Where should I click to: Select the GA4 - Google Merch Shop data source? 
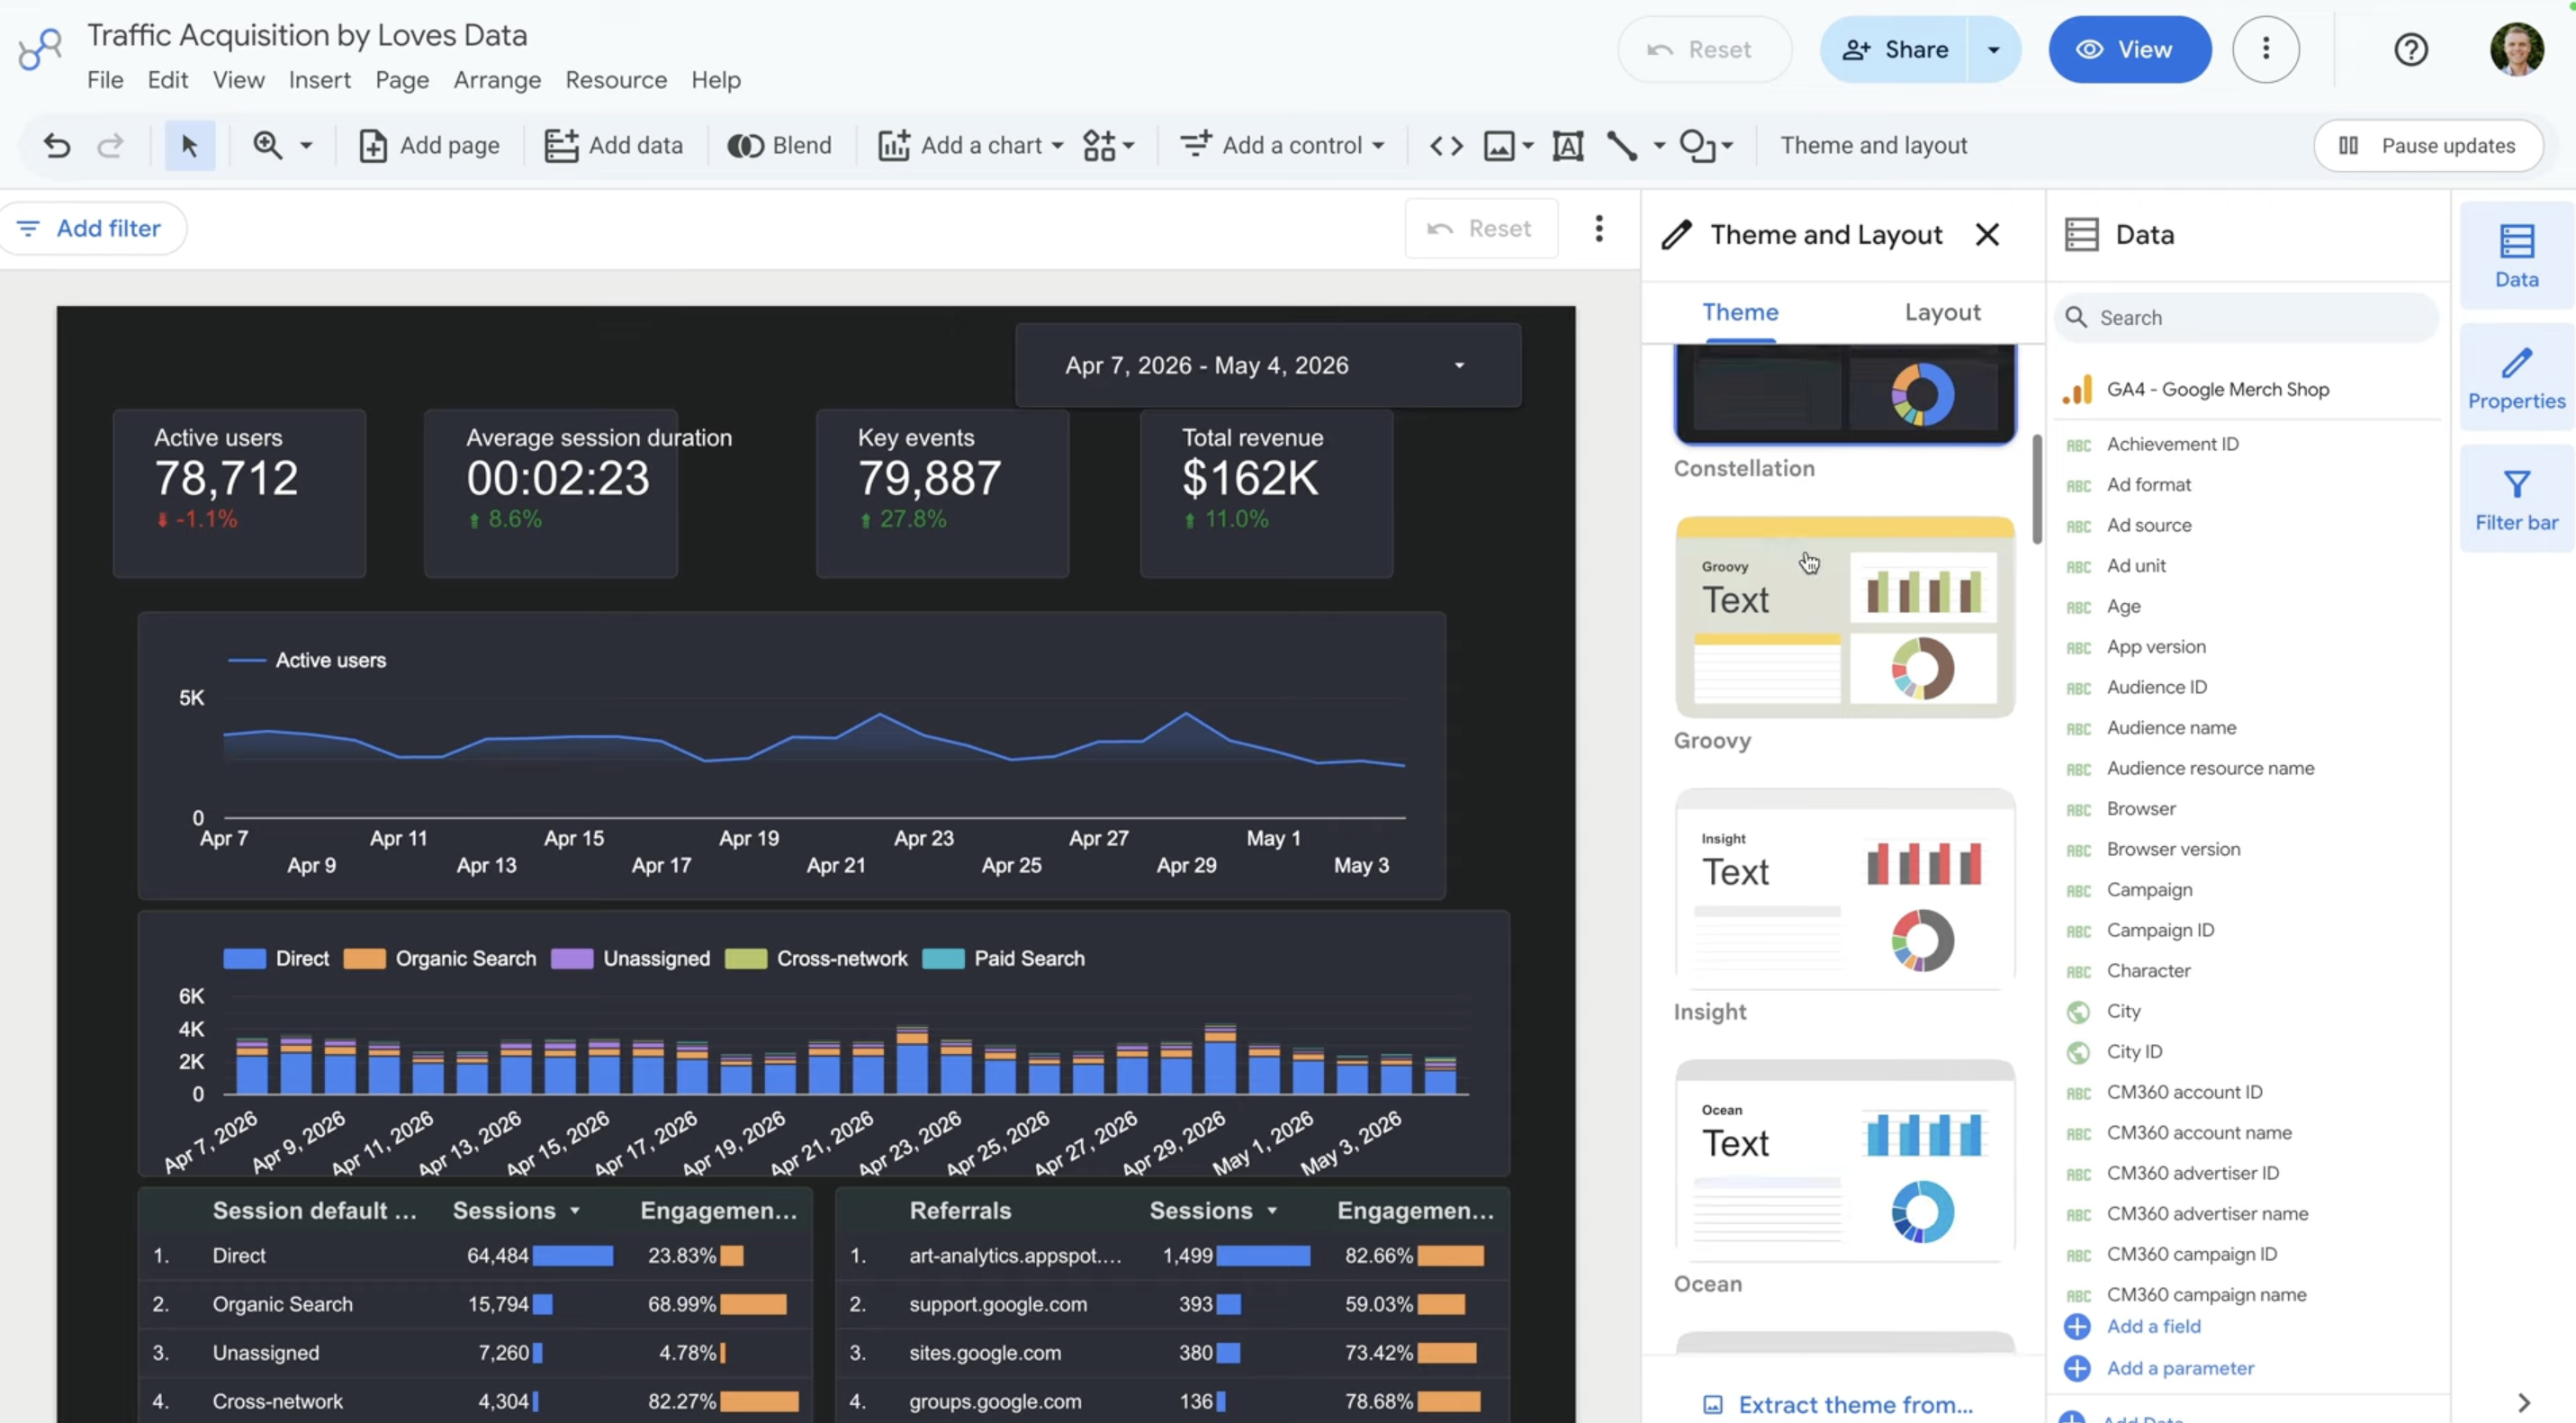click(x=2217, y=389)
